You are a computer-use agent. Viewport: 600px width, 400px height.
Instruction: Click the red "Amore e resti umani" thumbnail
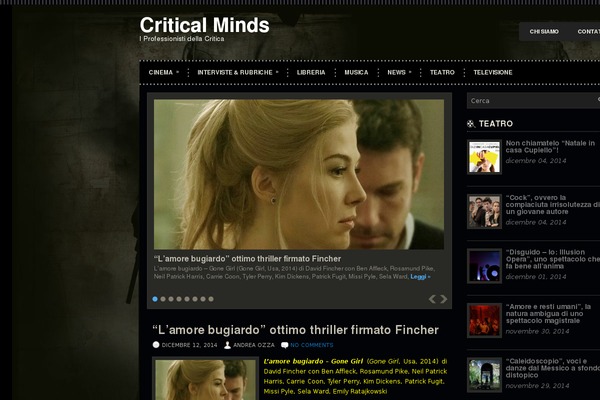[x=484, y=320]
